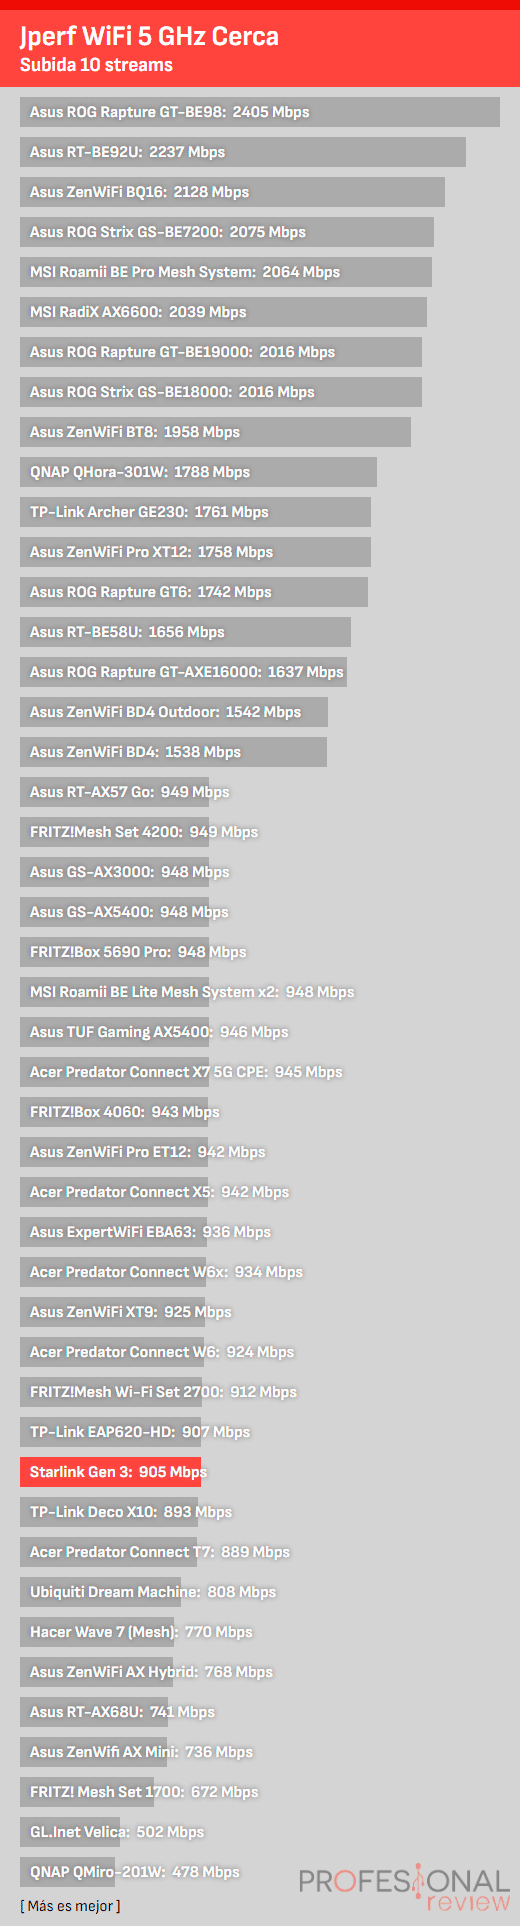Select the Acer Predator Connect X5 bar
The image size is (520, 1926).
pyautogui.click(x=114, y=1192)
